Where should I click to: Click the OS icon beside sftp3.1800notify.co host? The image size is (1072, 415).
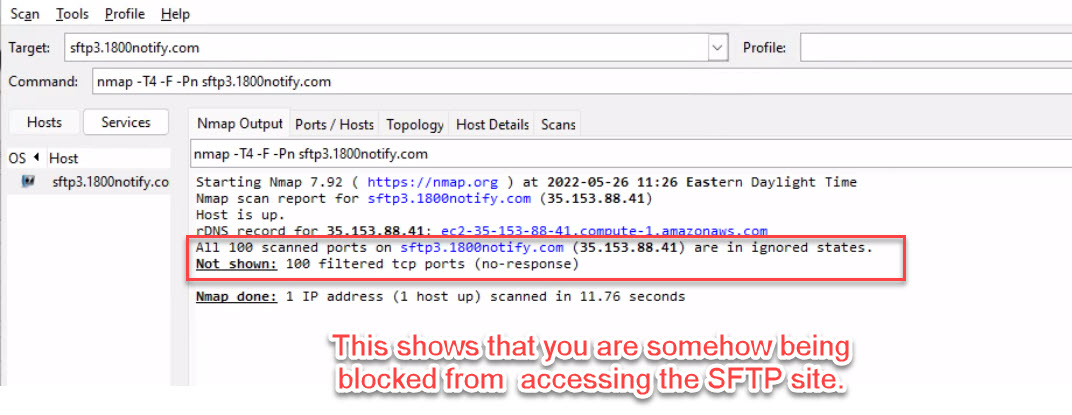click(x=30, y=182)
